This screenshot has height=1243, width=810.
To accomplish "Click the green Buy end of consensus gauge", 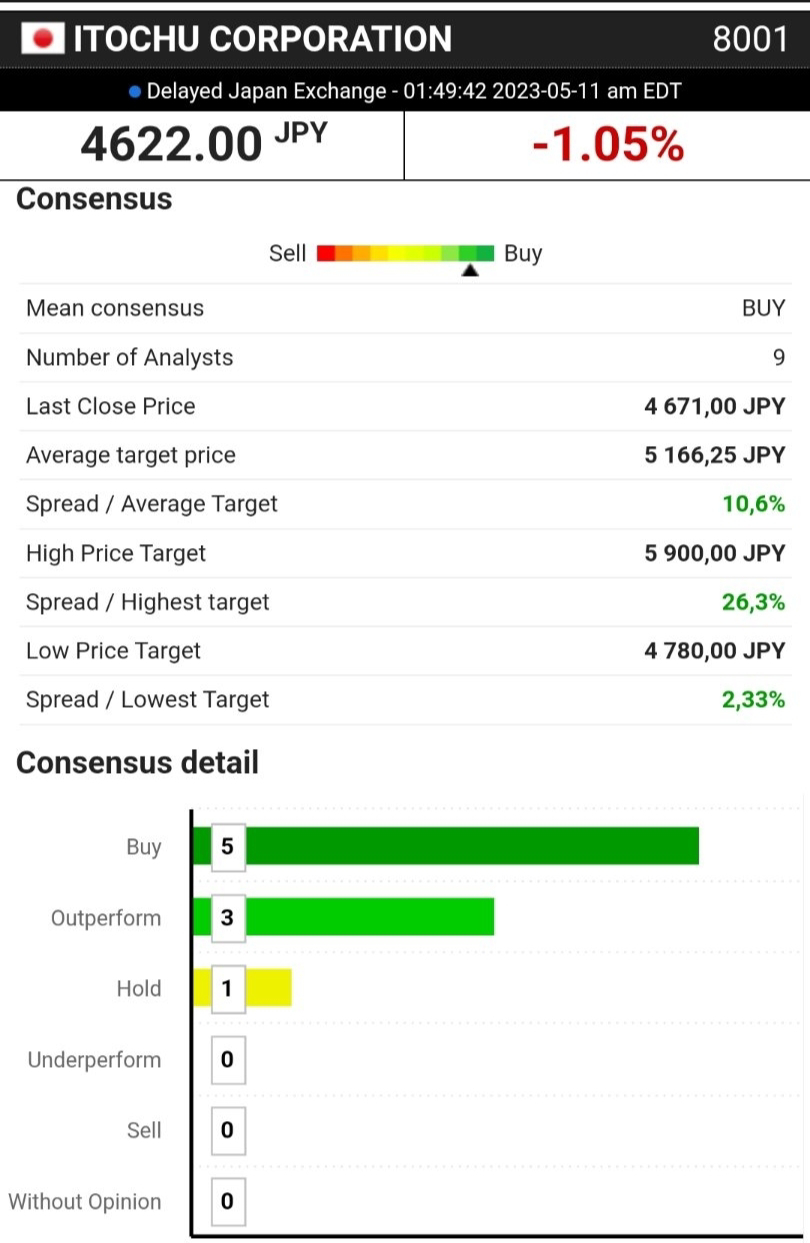I will [x=484, y=253].
